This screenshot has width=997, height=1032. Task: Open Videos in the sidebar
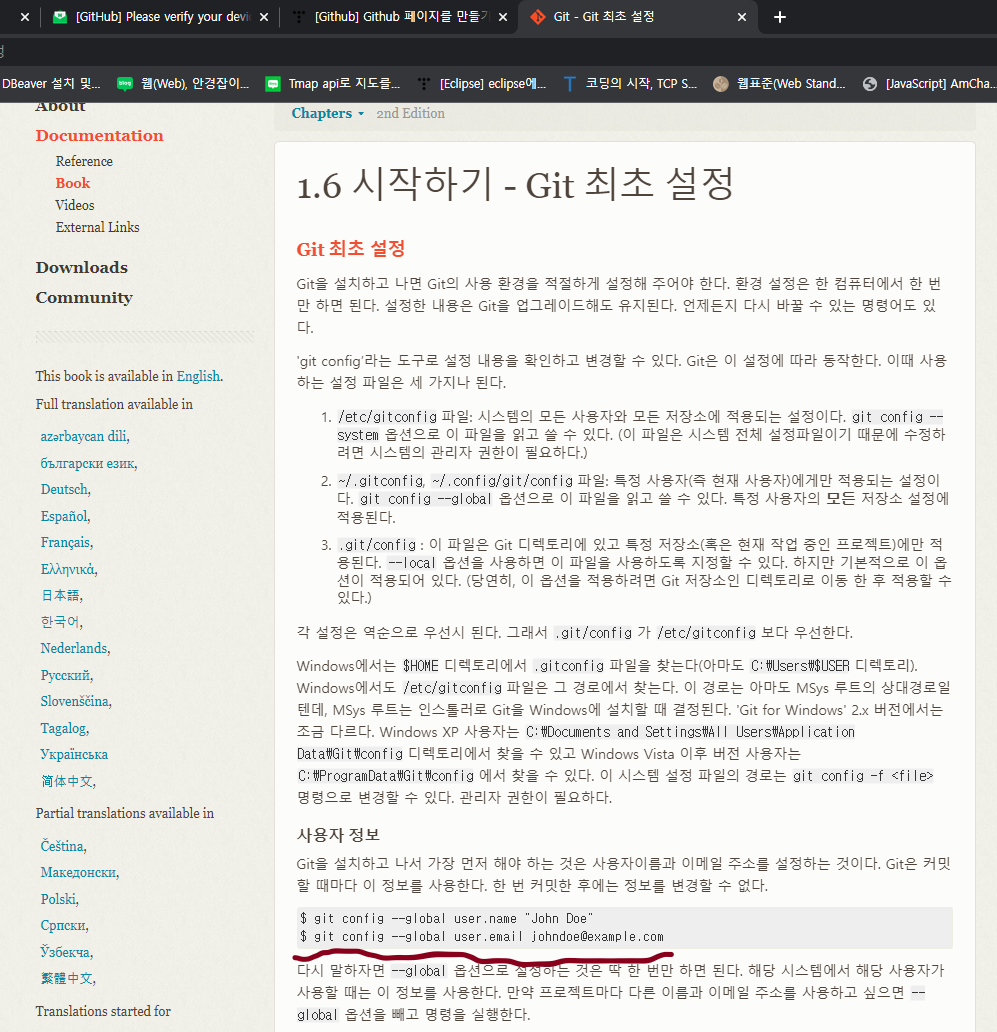click(x=75, y=205)
